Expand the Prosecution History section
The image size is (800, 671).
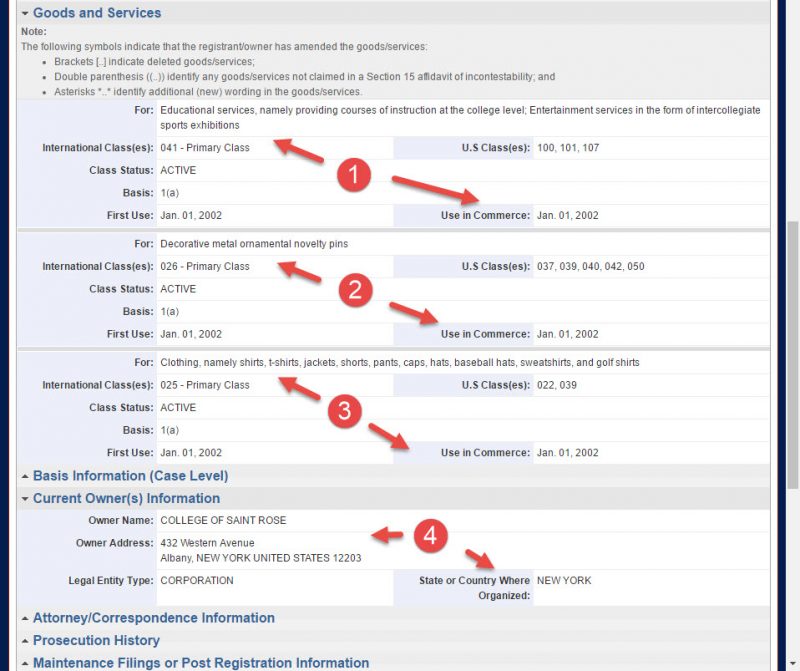94,640
